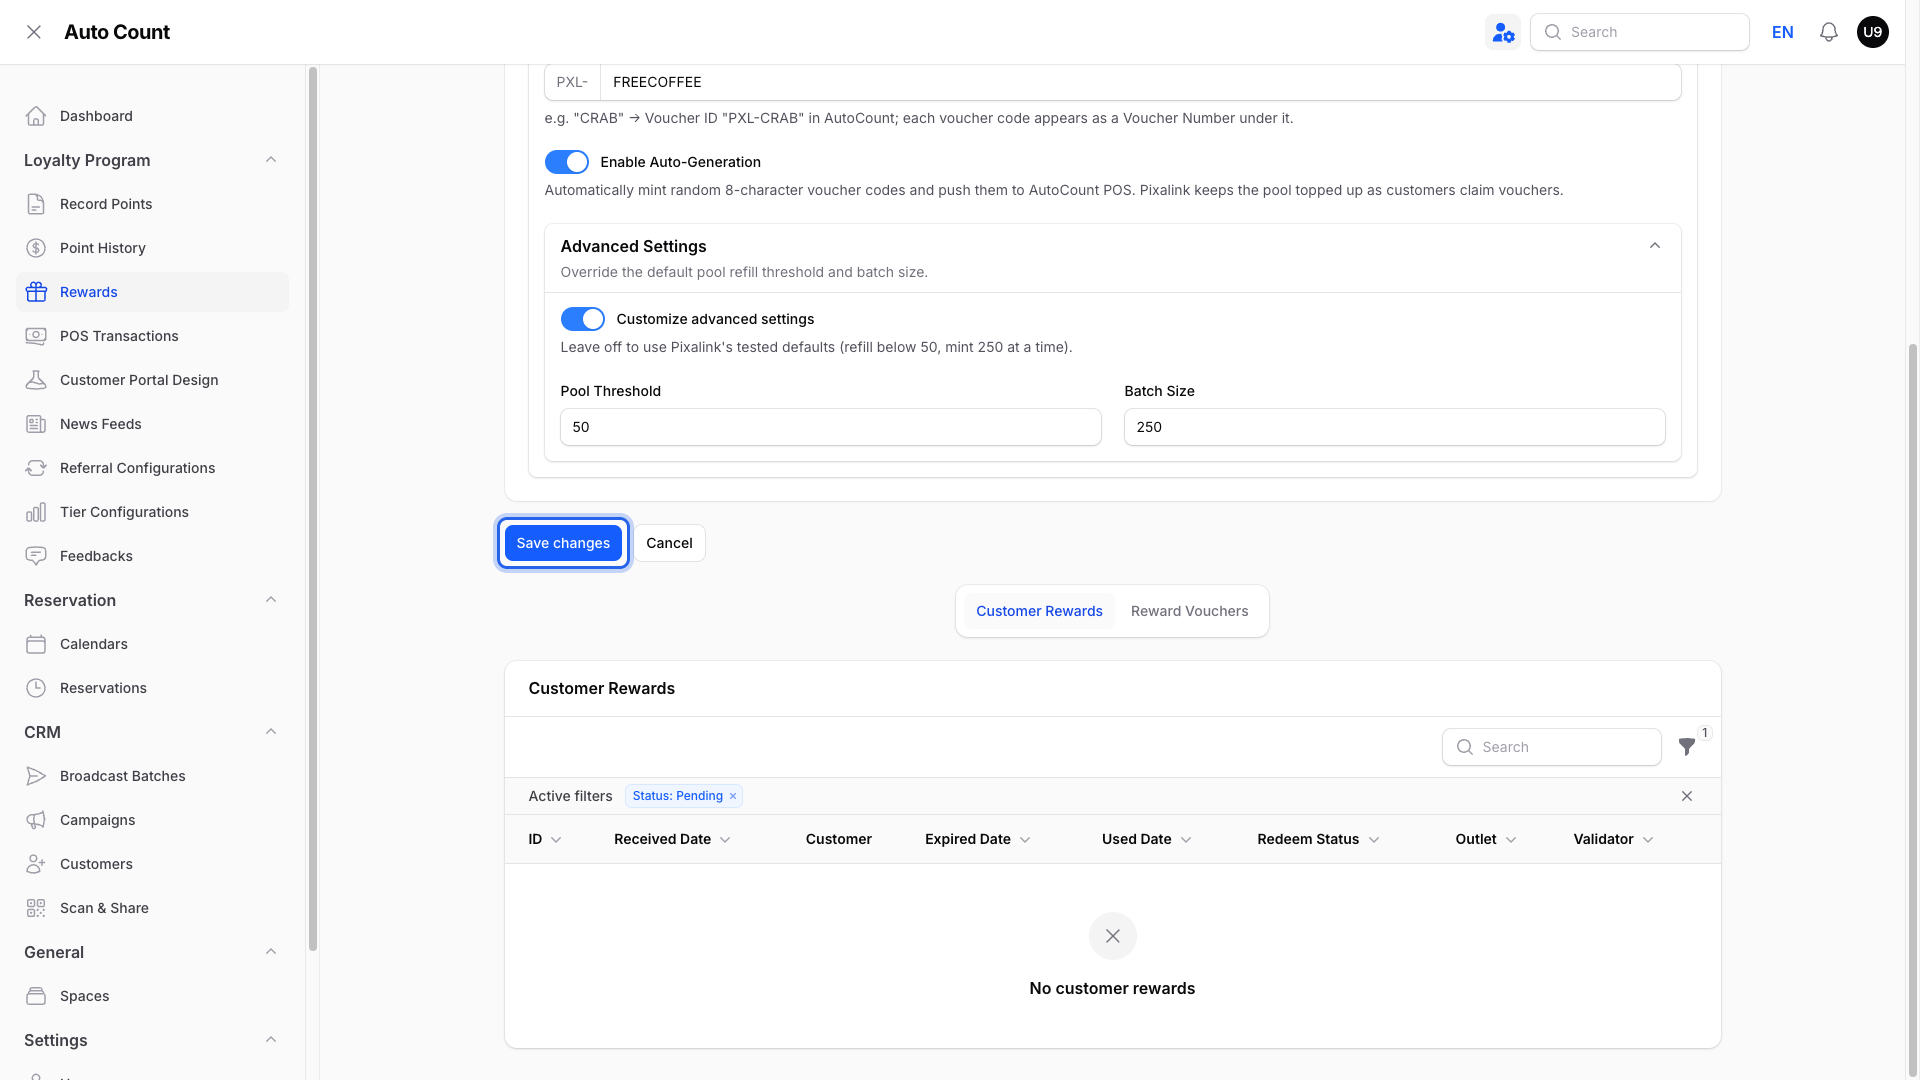Toggle Customize advanced settings switch

[583, 319]
